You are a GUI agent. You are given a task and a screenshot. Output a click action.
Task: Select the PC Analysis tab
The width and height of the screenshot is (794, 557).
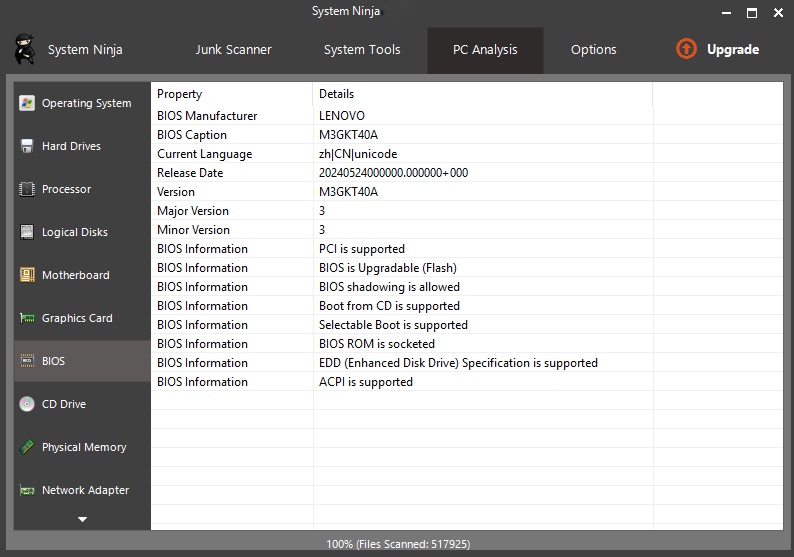pyautogui.click(x=485, y=50)
